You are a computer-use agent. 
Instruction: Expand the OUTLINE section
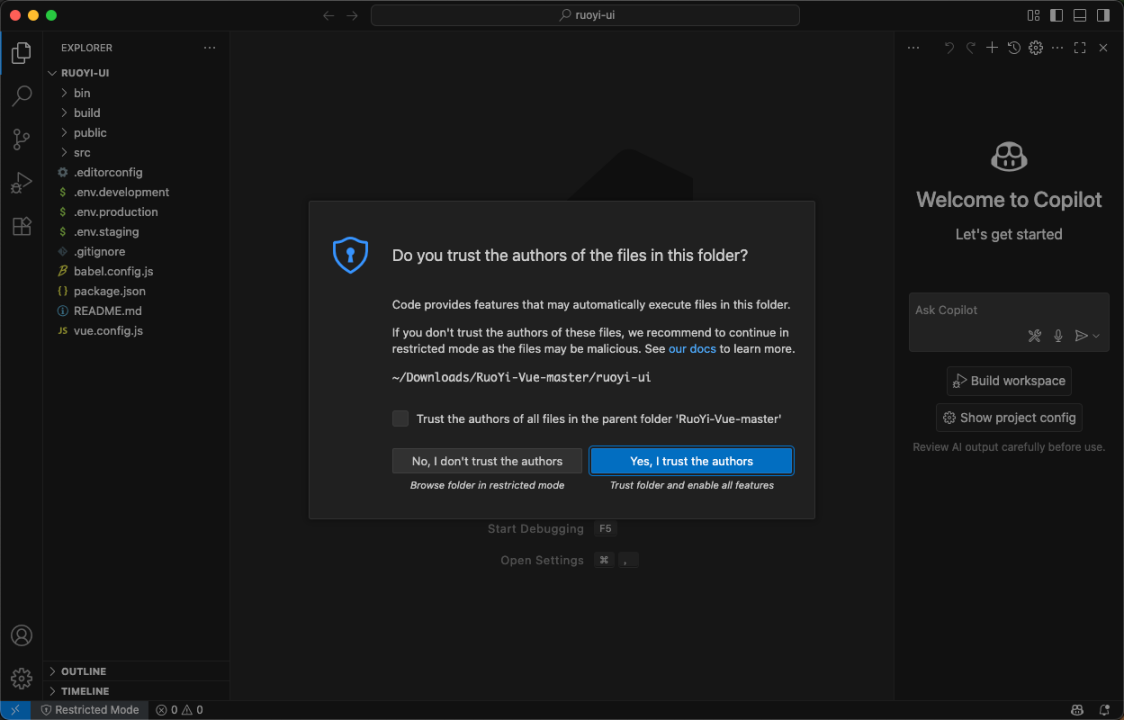[136, 671]
